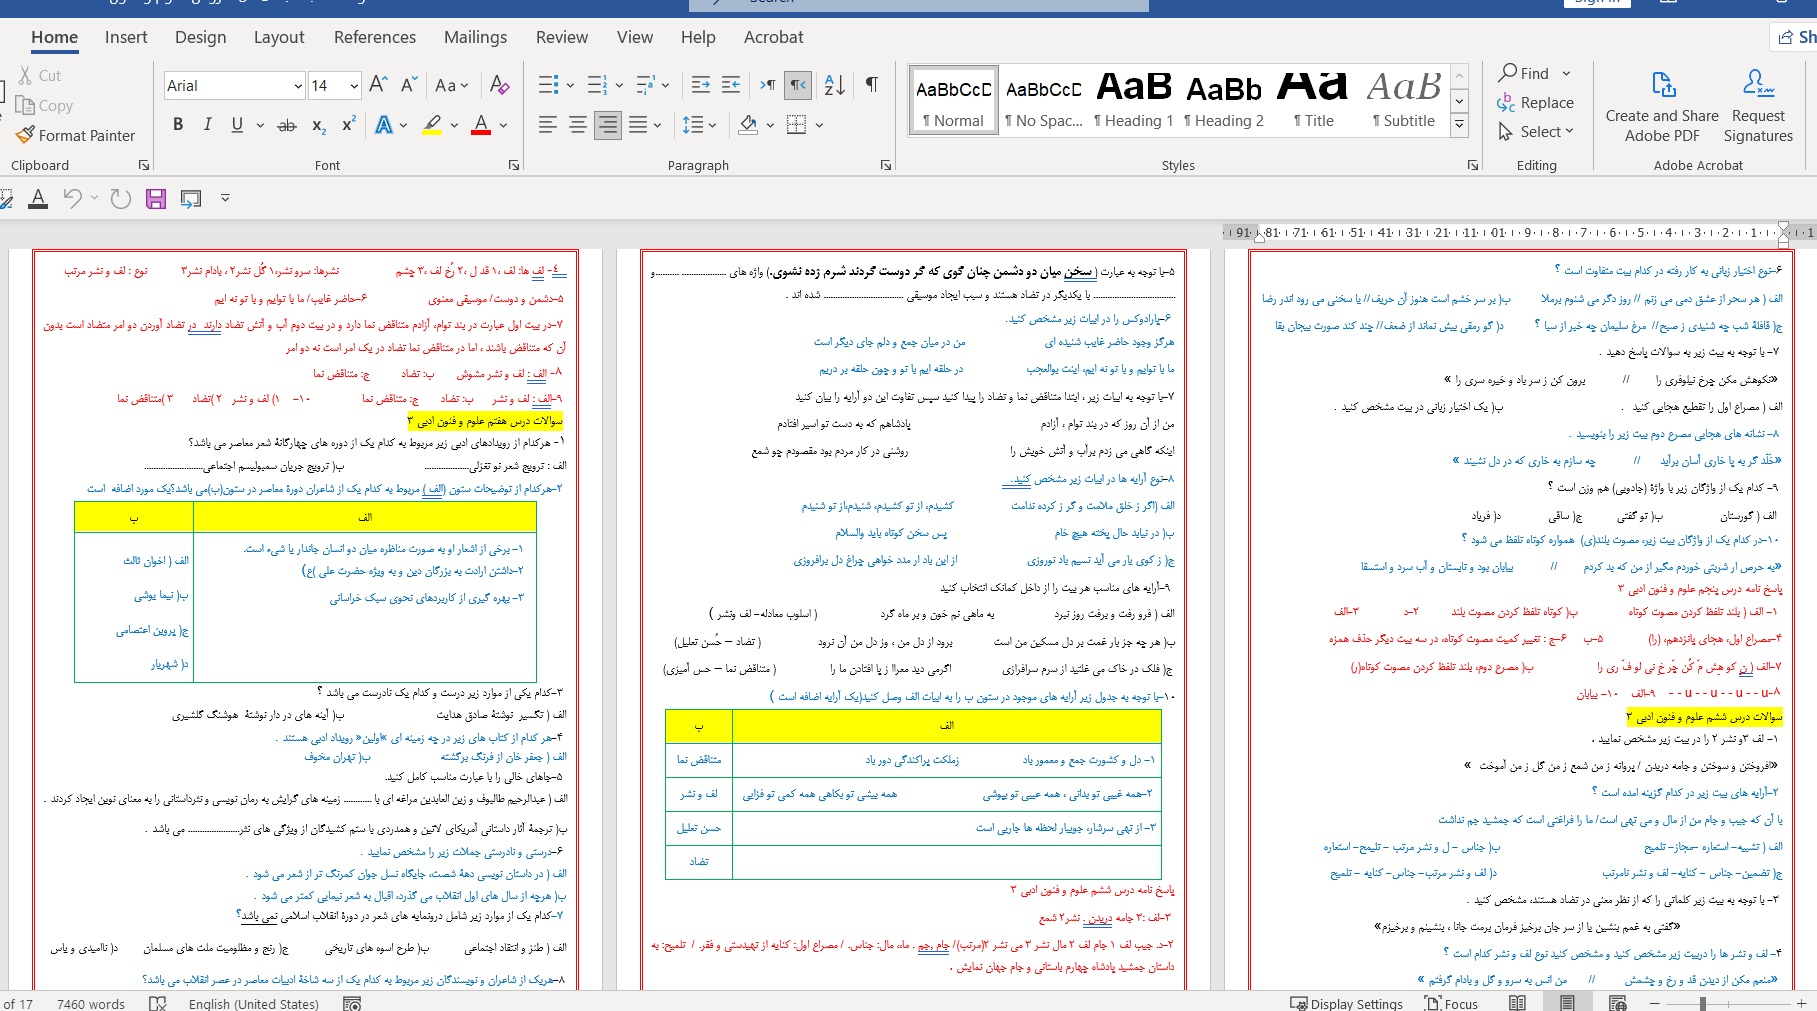Toggle Bold formatting
This screenshot has height=1011, width=1817.
coord(178,125)
